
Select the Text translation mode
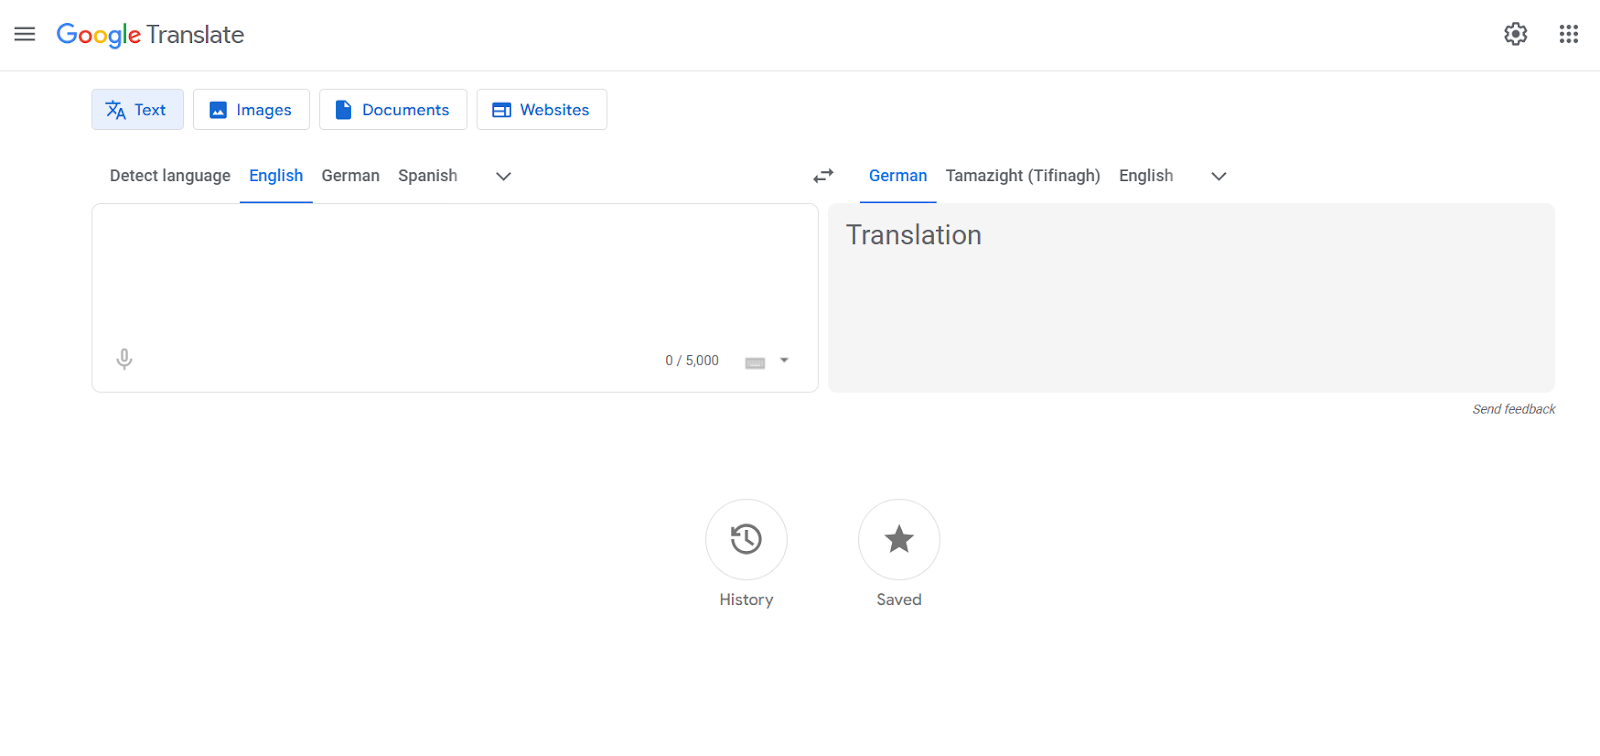[x=137, y=110]
